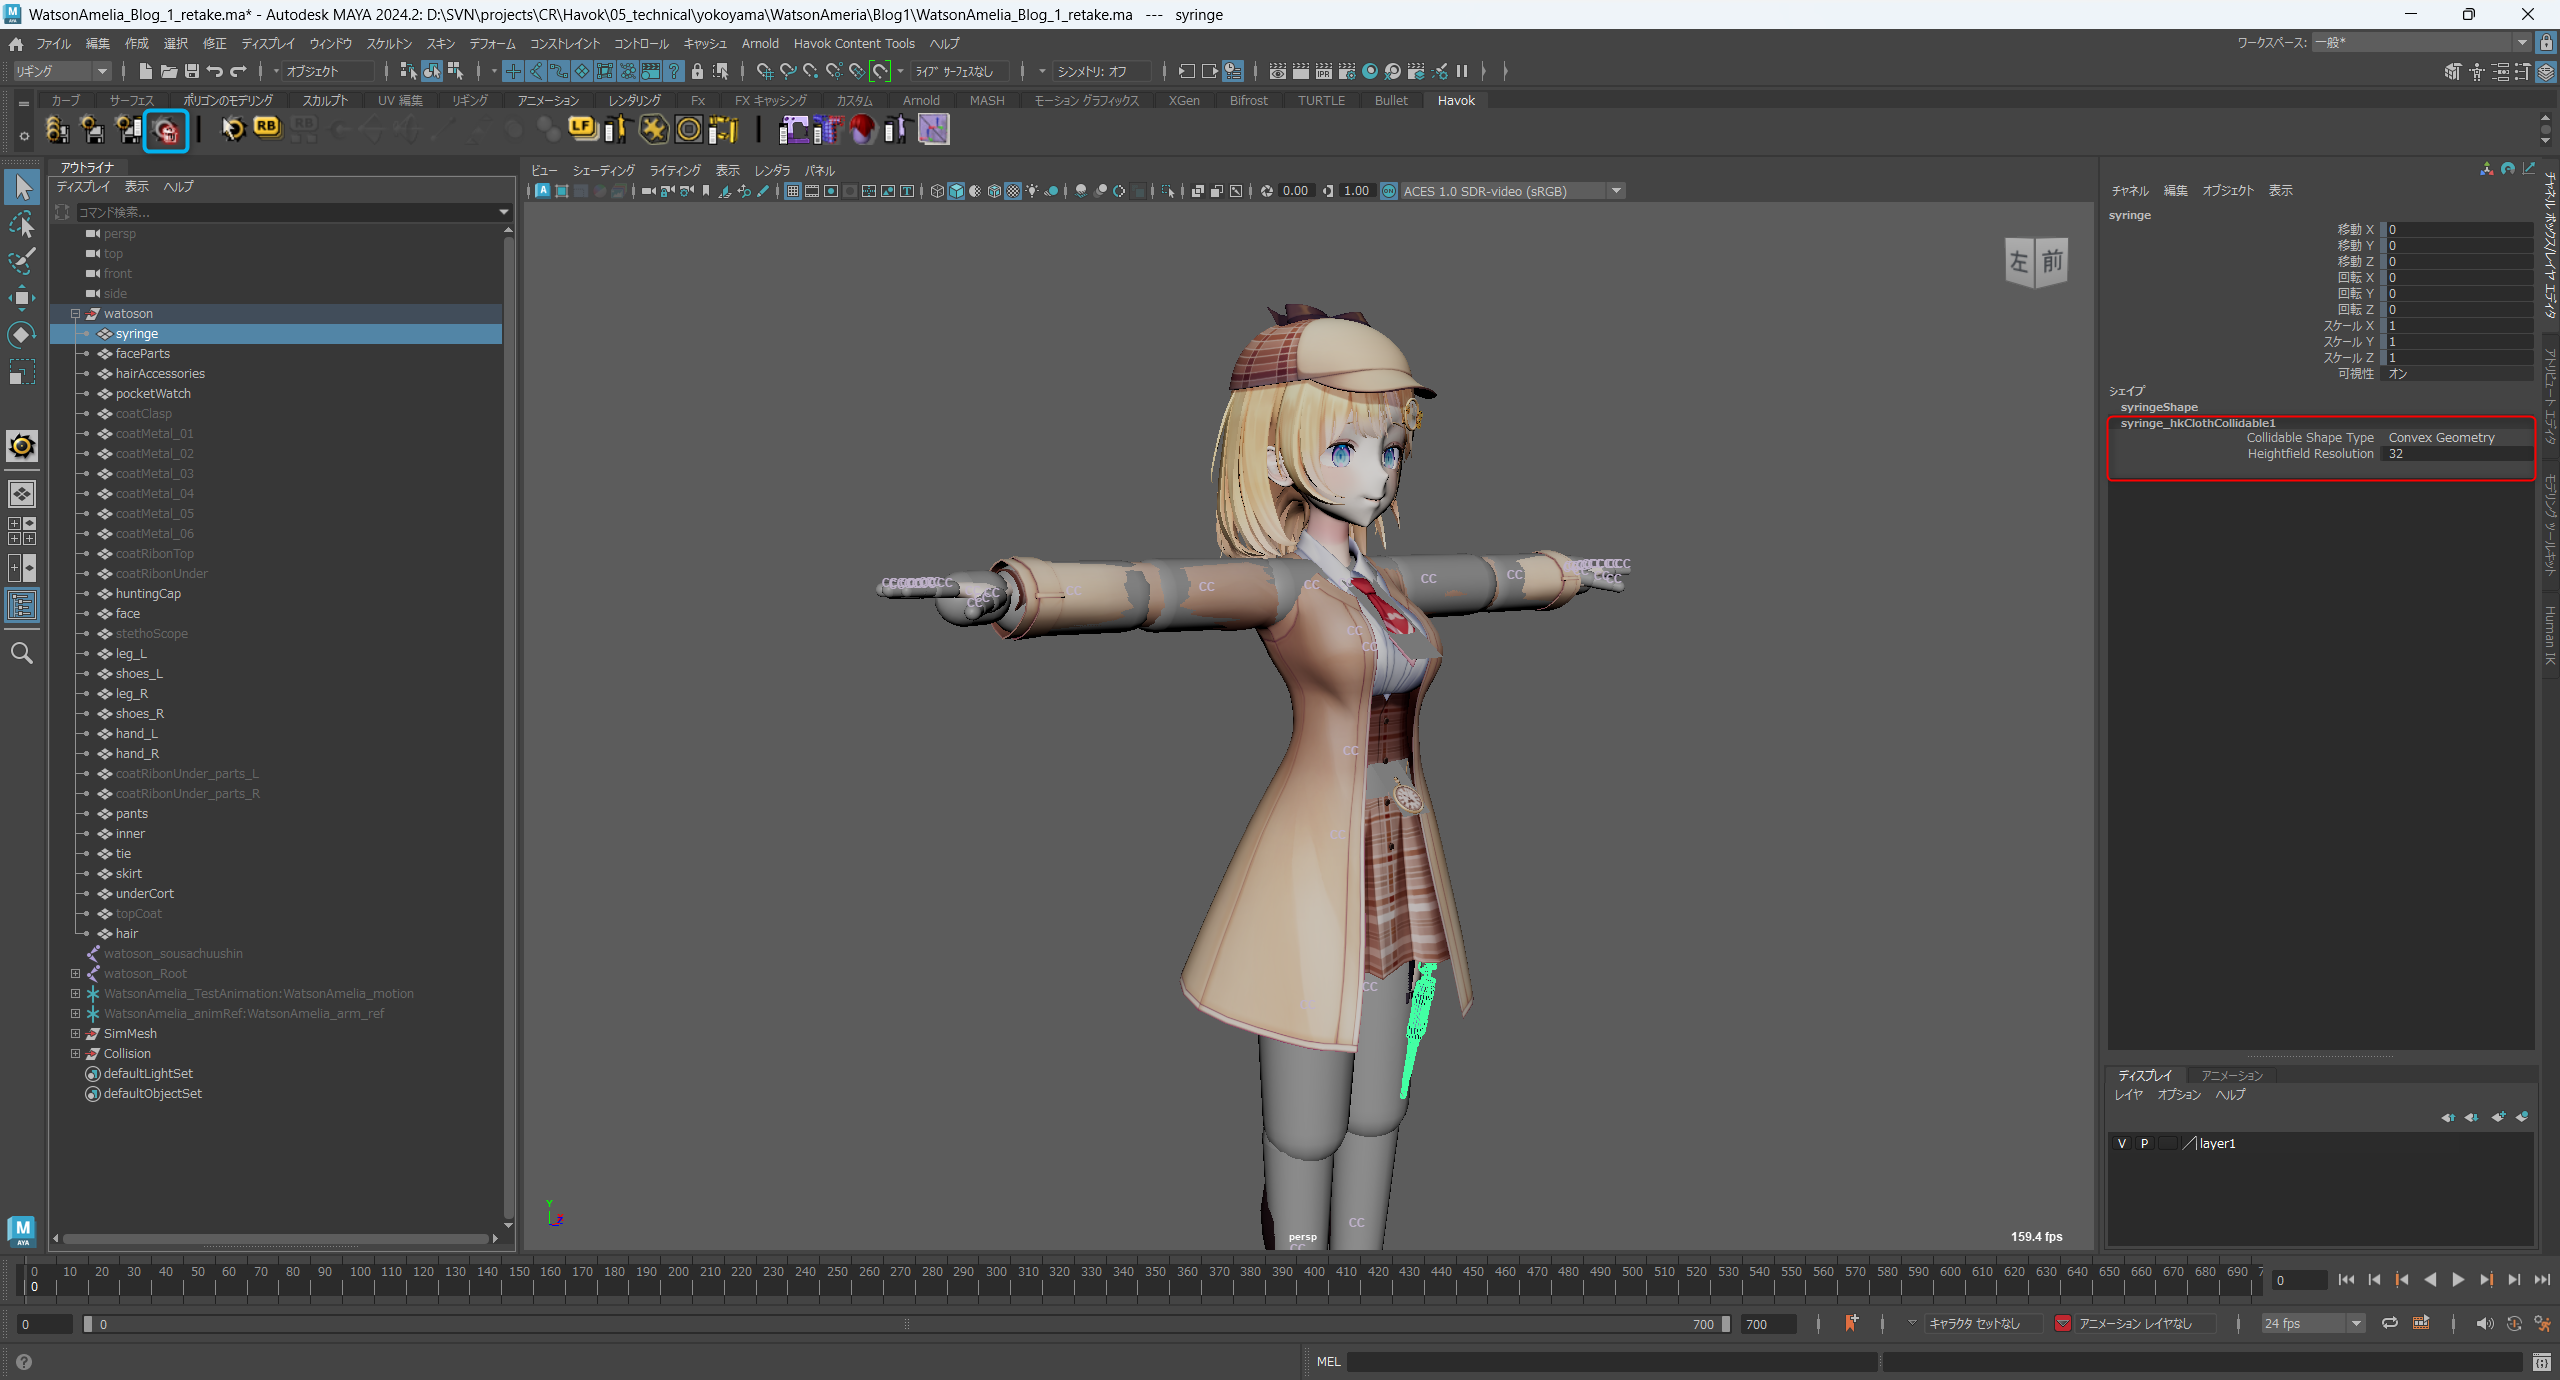Toggle the viewport lock camera icon

[668, 191]
